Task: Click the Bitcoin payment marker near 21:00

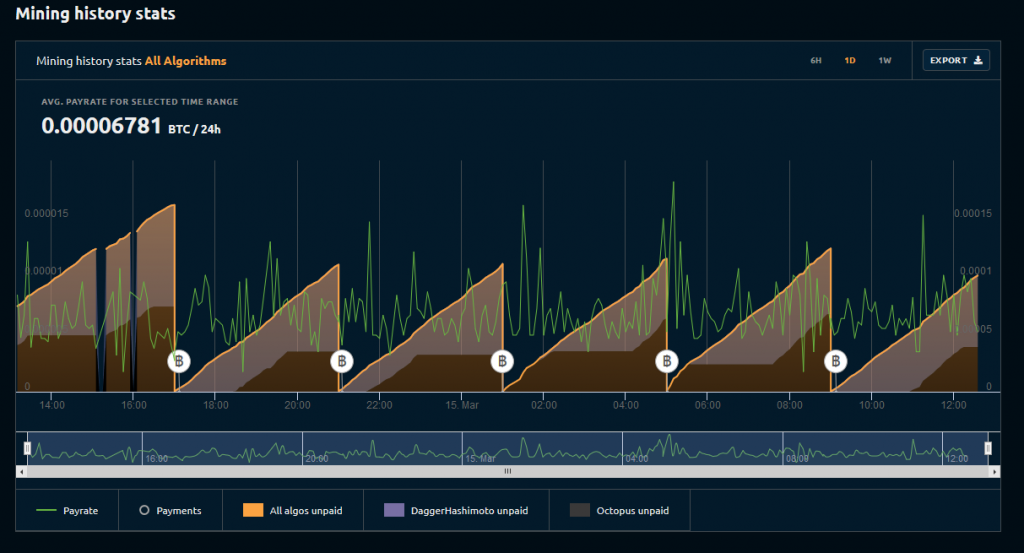Action: (342, 361)
